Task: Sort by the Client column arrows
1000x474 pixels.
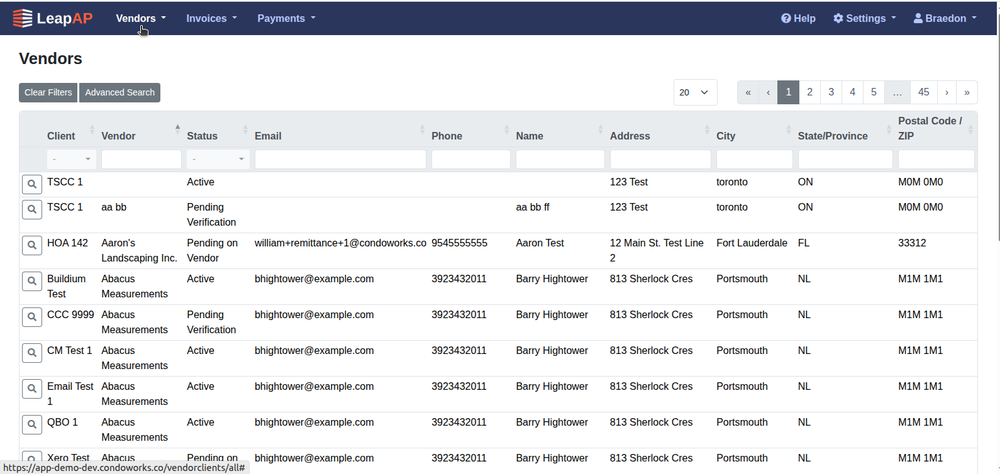Action: click(92, 129)
